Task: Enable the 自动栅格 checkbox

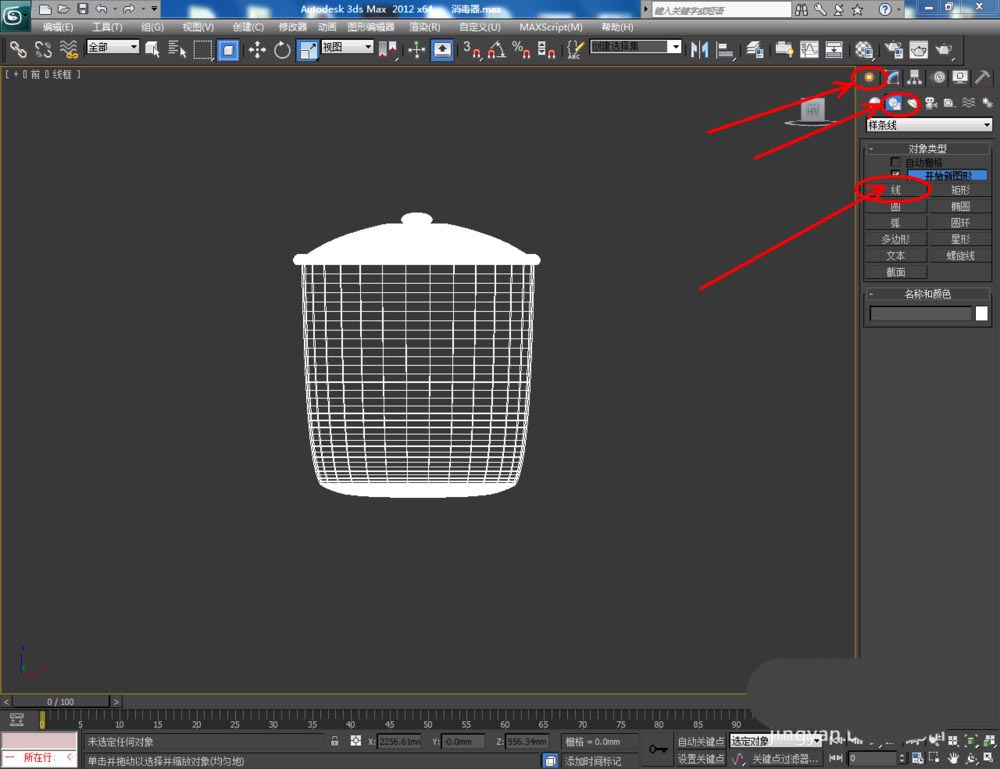Action: click(x=895, y=162)
